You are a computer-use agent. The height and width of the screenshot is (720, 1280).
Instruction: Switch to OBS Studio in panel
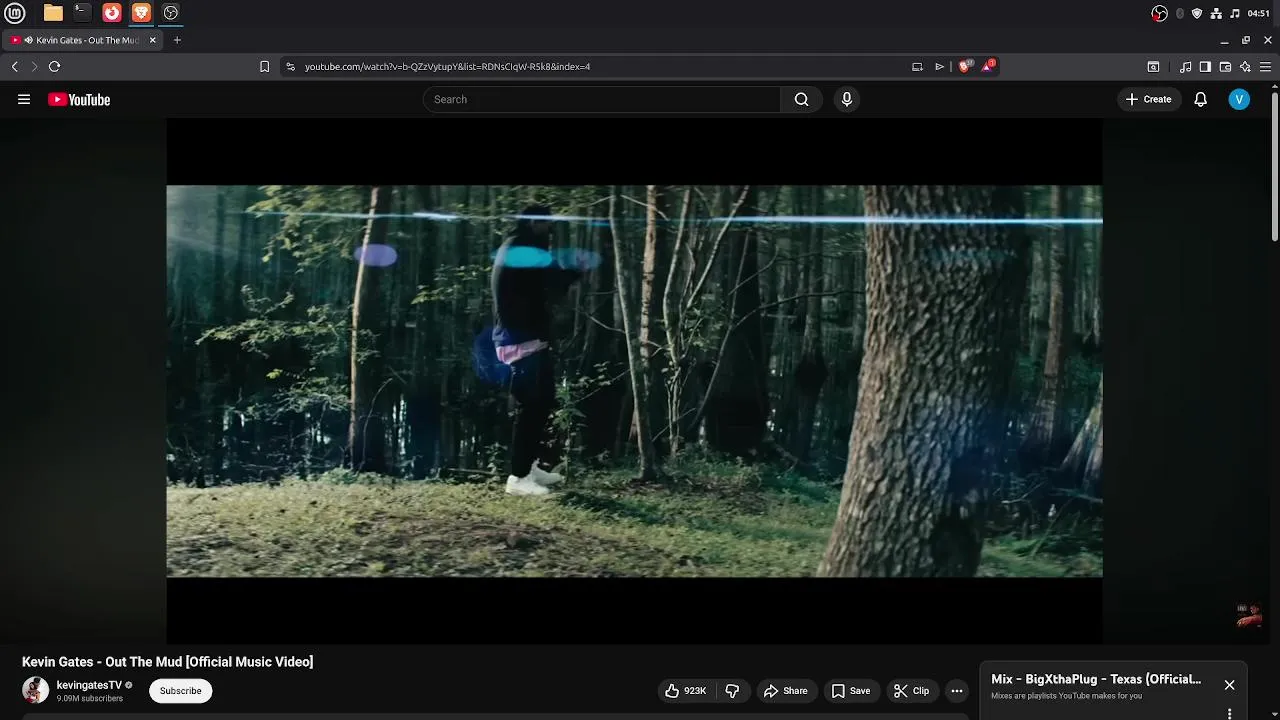pyautogui.click(x=171, y=13)
